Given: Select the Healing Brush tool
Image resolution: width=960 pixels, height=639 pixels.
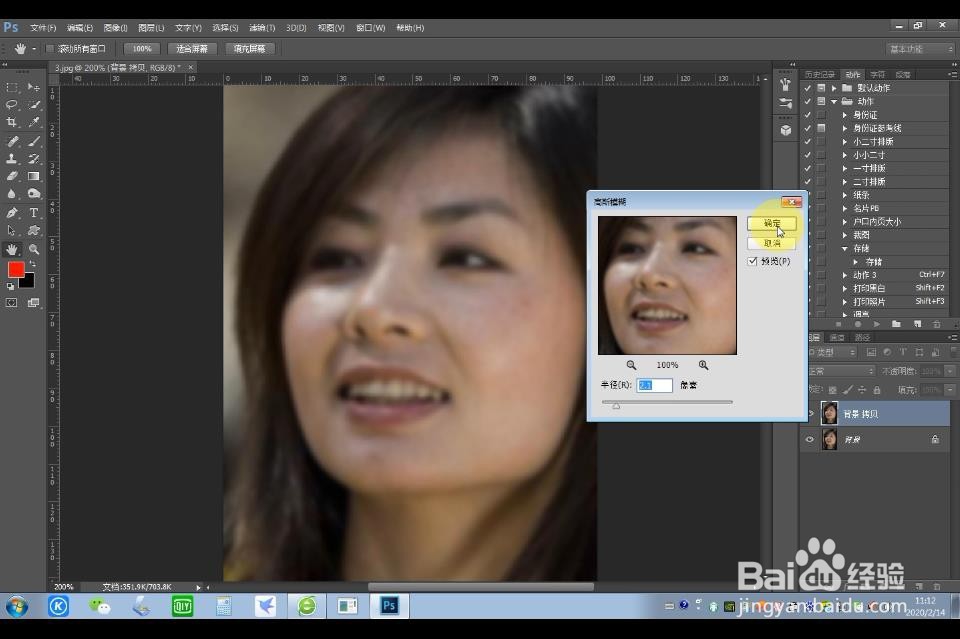Looking at the screenshot, I should click(x=12, y=141).
